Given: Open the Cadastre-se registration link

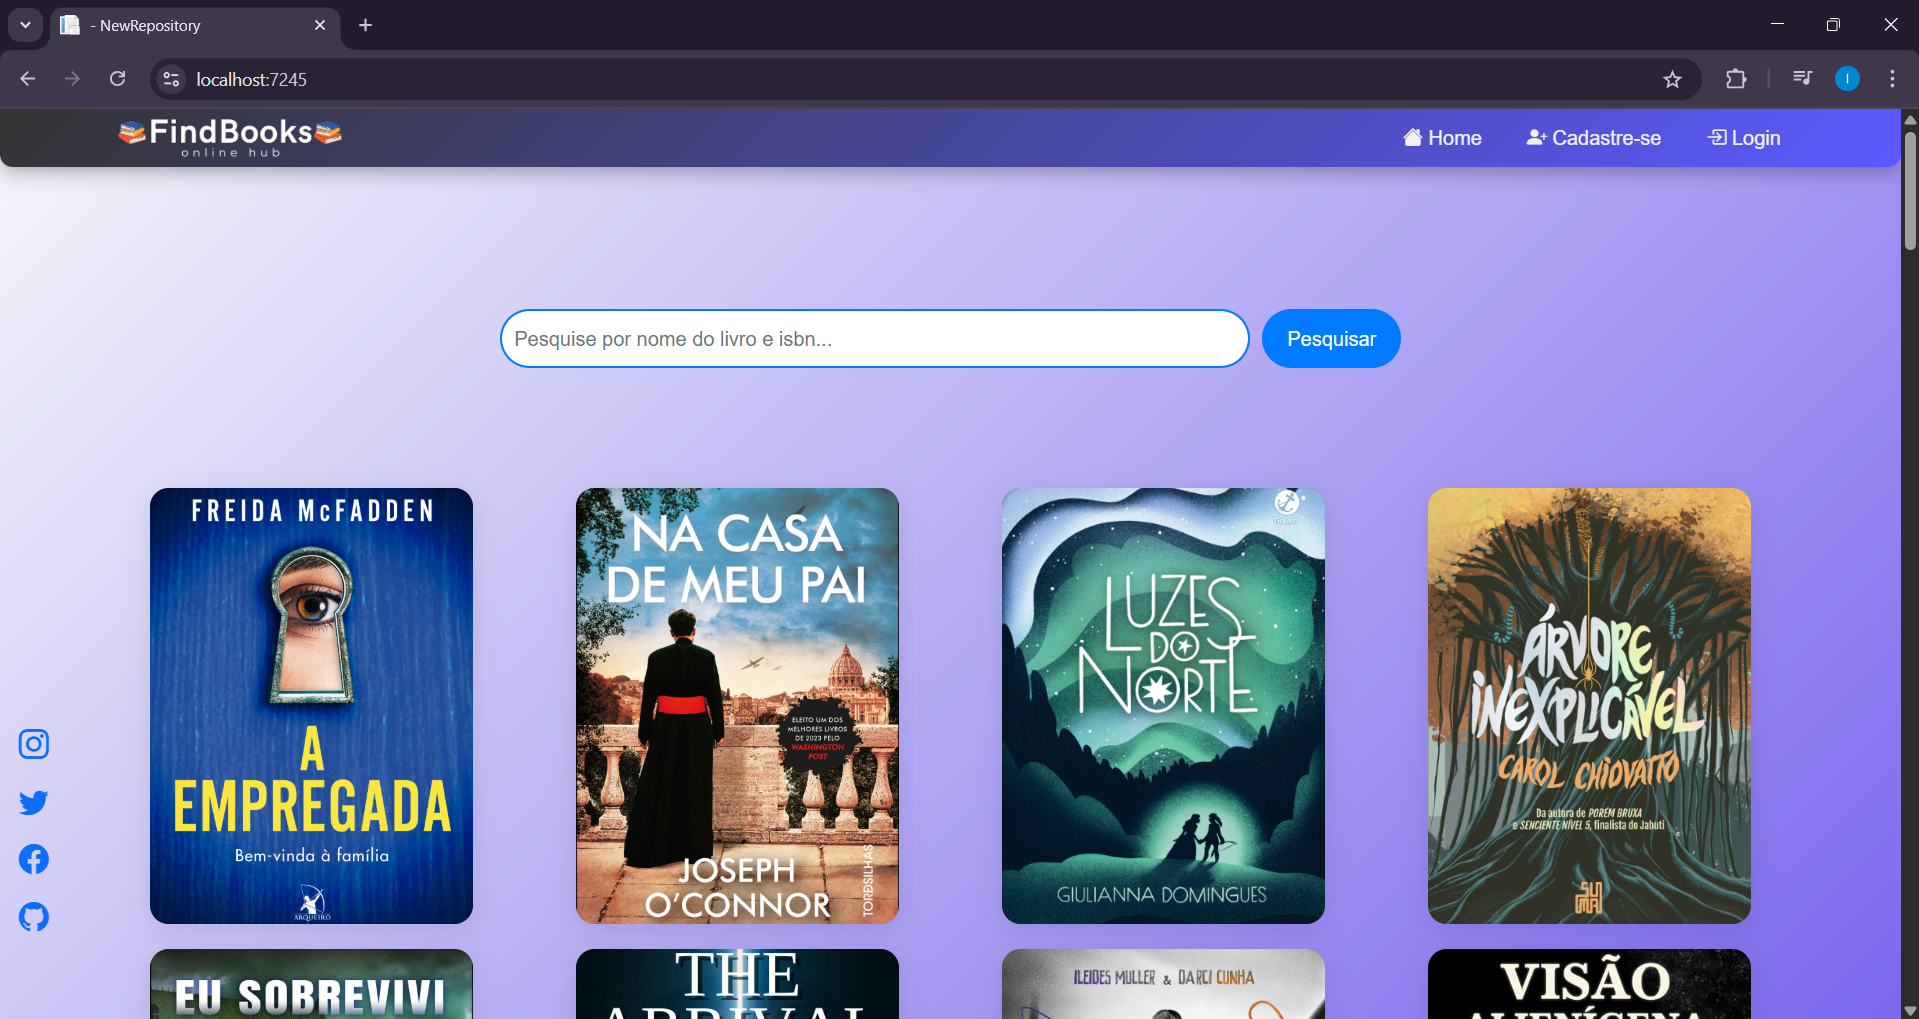Looking at the screenshot, I should point(1594,138).
